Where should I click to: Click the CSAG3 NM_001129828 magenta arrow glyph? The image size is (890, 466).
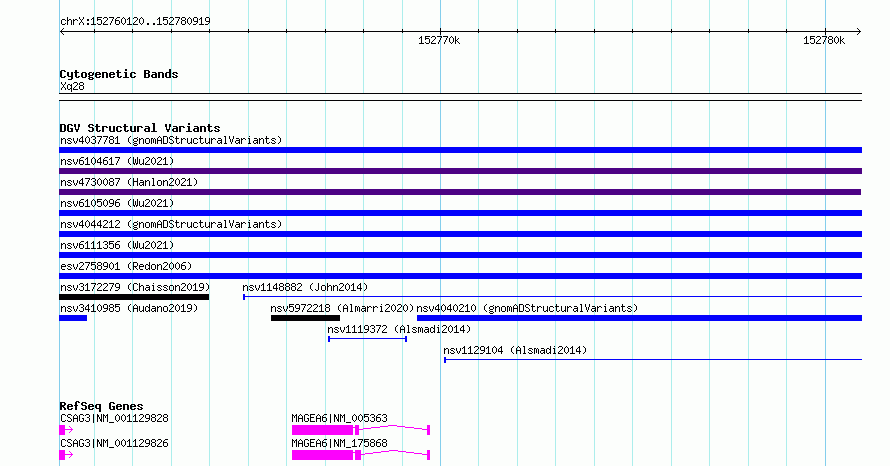[66, 430]
